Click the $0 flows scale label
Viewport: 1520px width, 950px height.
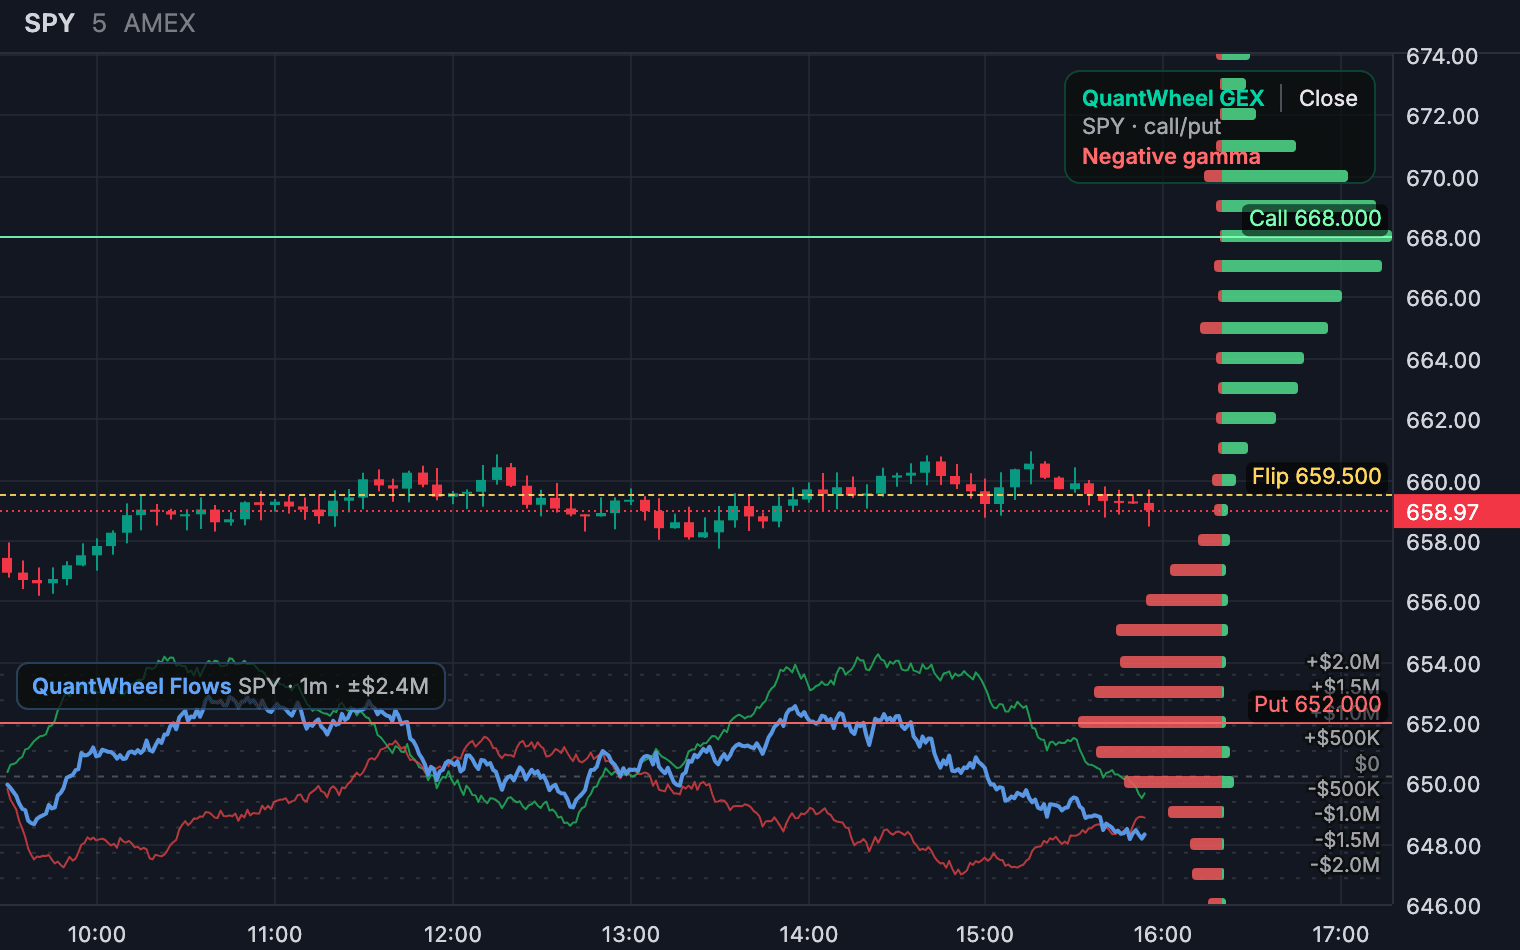[x=1367, y=764]
